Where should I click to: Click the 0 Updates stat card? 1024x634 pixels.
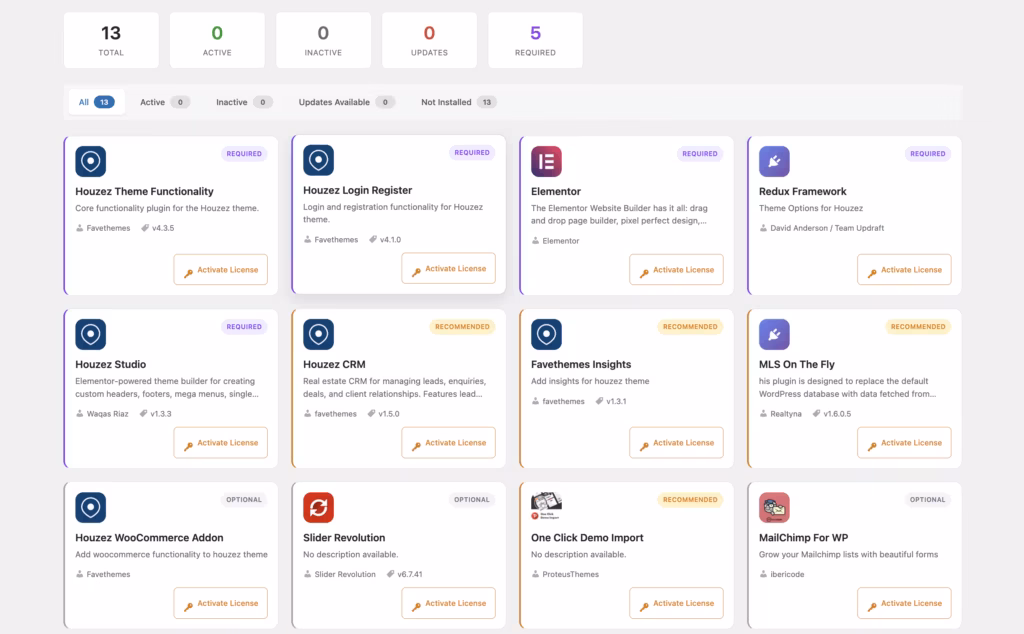coord(430,40)
